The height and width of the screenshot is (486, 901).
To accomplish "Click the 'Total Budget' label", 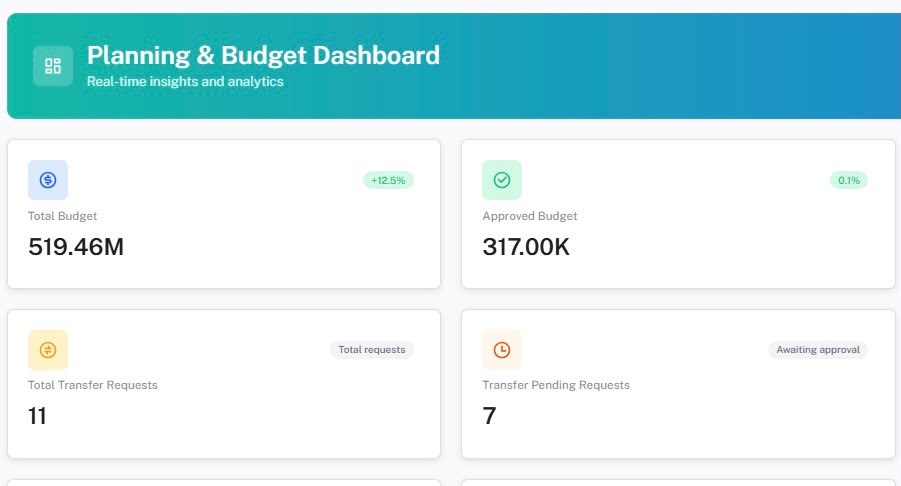I will (x=63, y=216).
